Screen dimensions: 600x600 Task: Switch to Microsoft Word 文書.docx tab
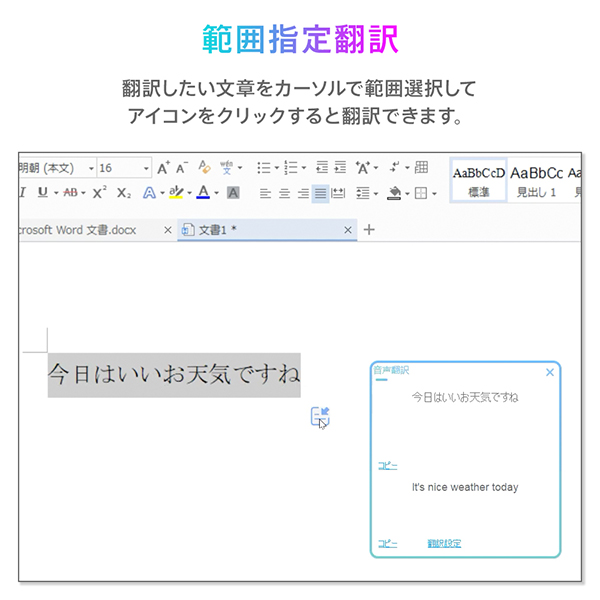[90, 230]
